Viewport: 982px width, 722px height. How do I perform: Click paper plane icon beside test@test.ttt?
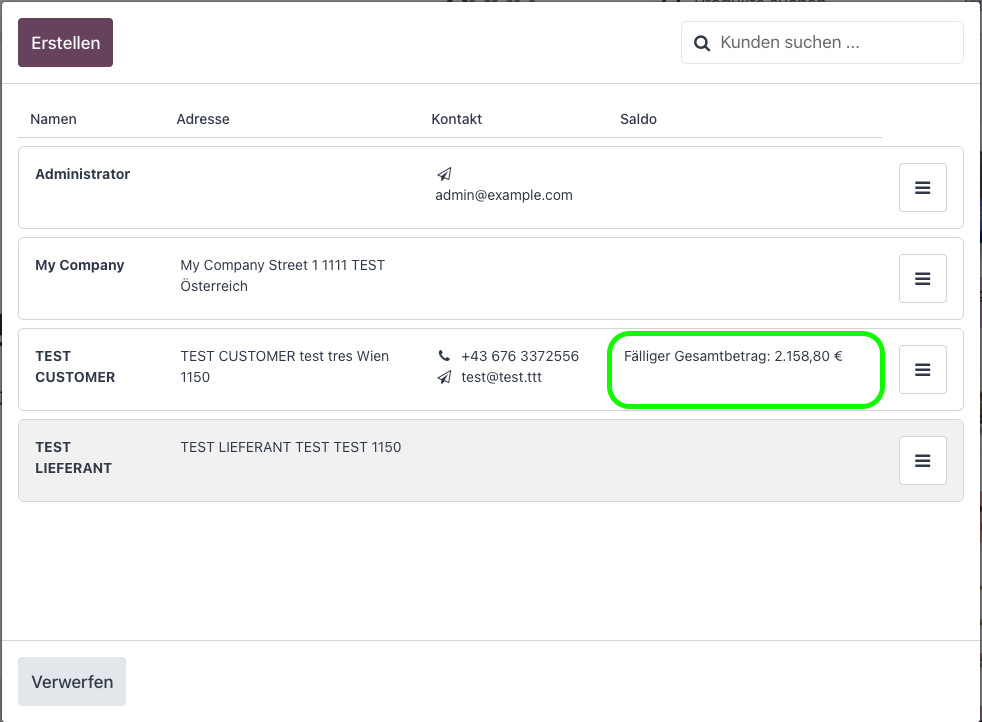coord(444,377)
